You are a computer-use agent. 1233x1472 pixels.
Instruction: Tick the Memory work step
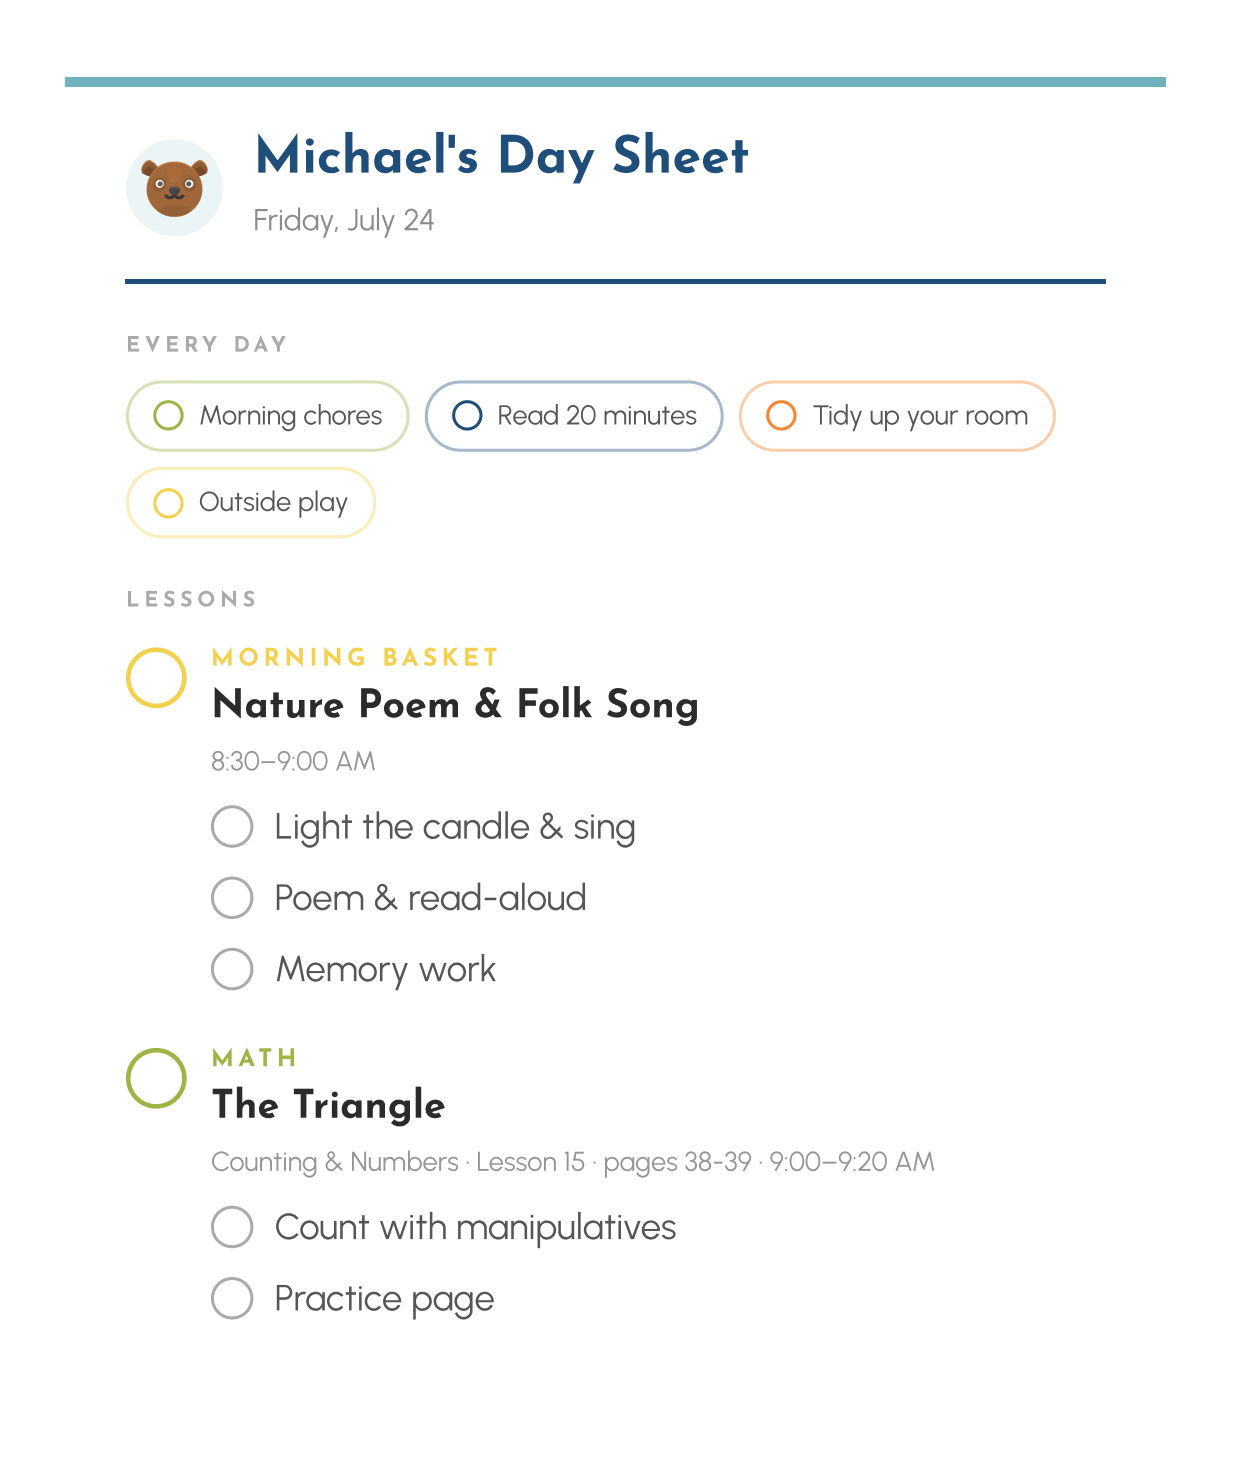(x=232, y=969)
